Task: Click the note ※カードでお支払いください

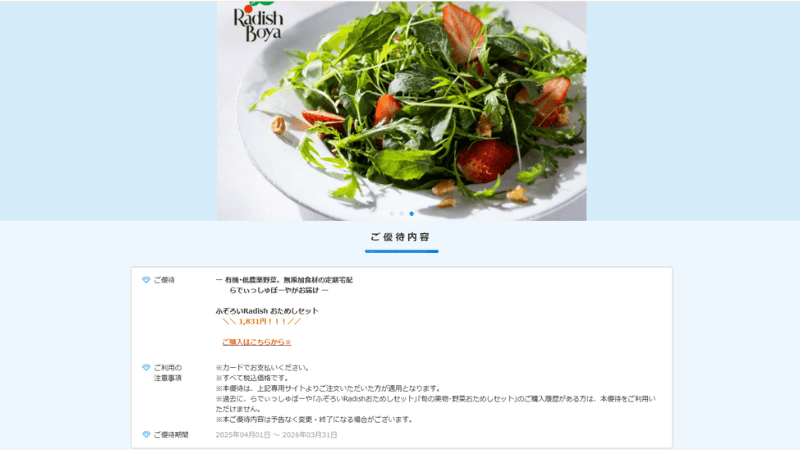Action: 262,367
